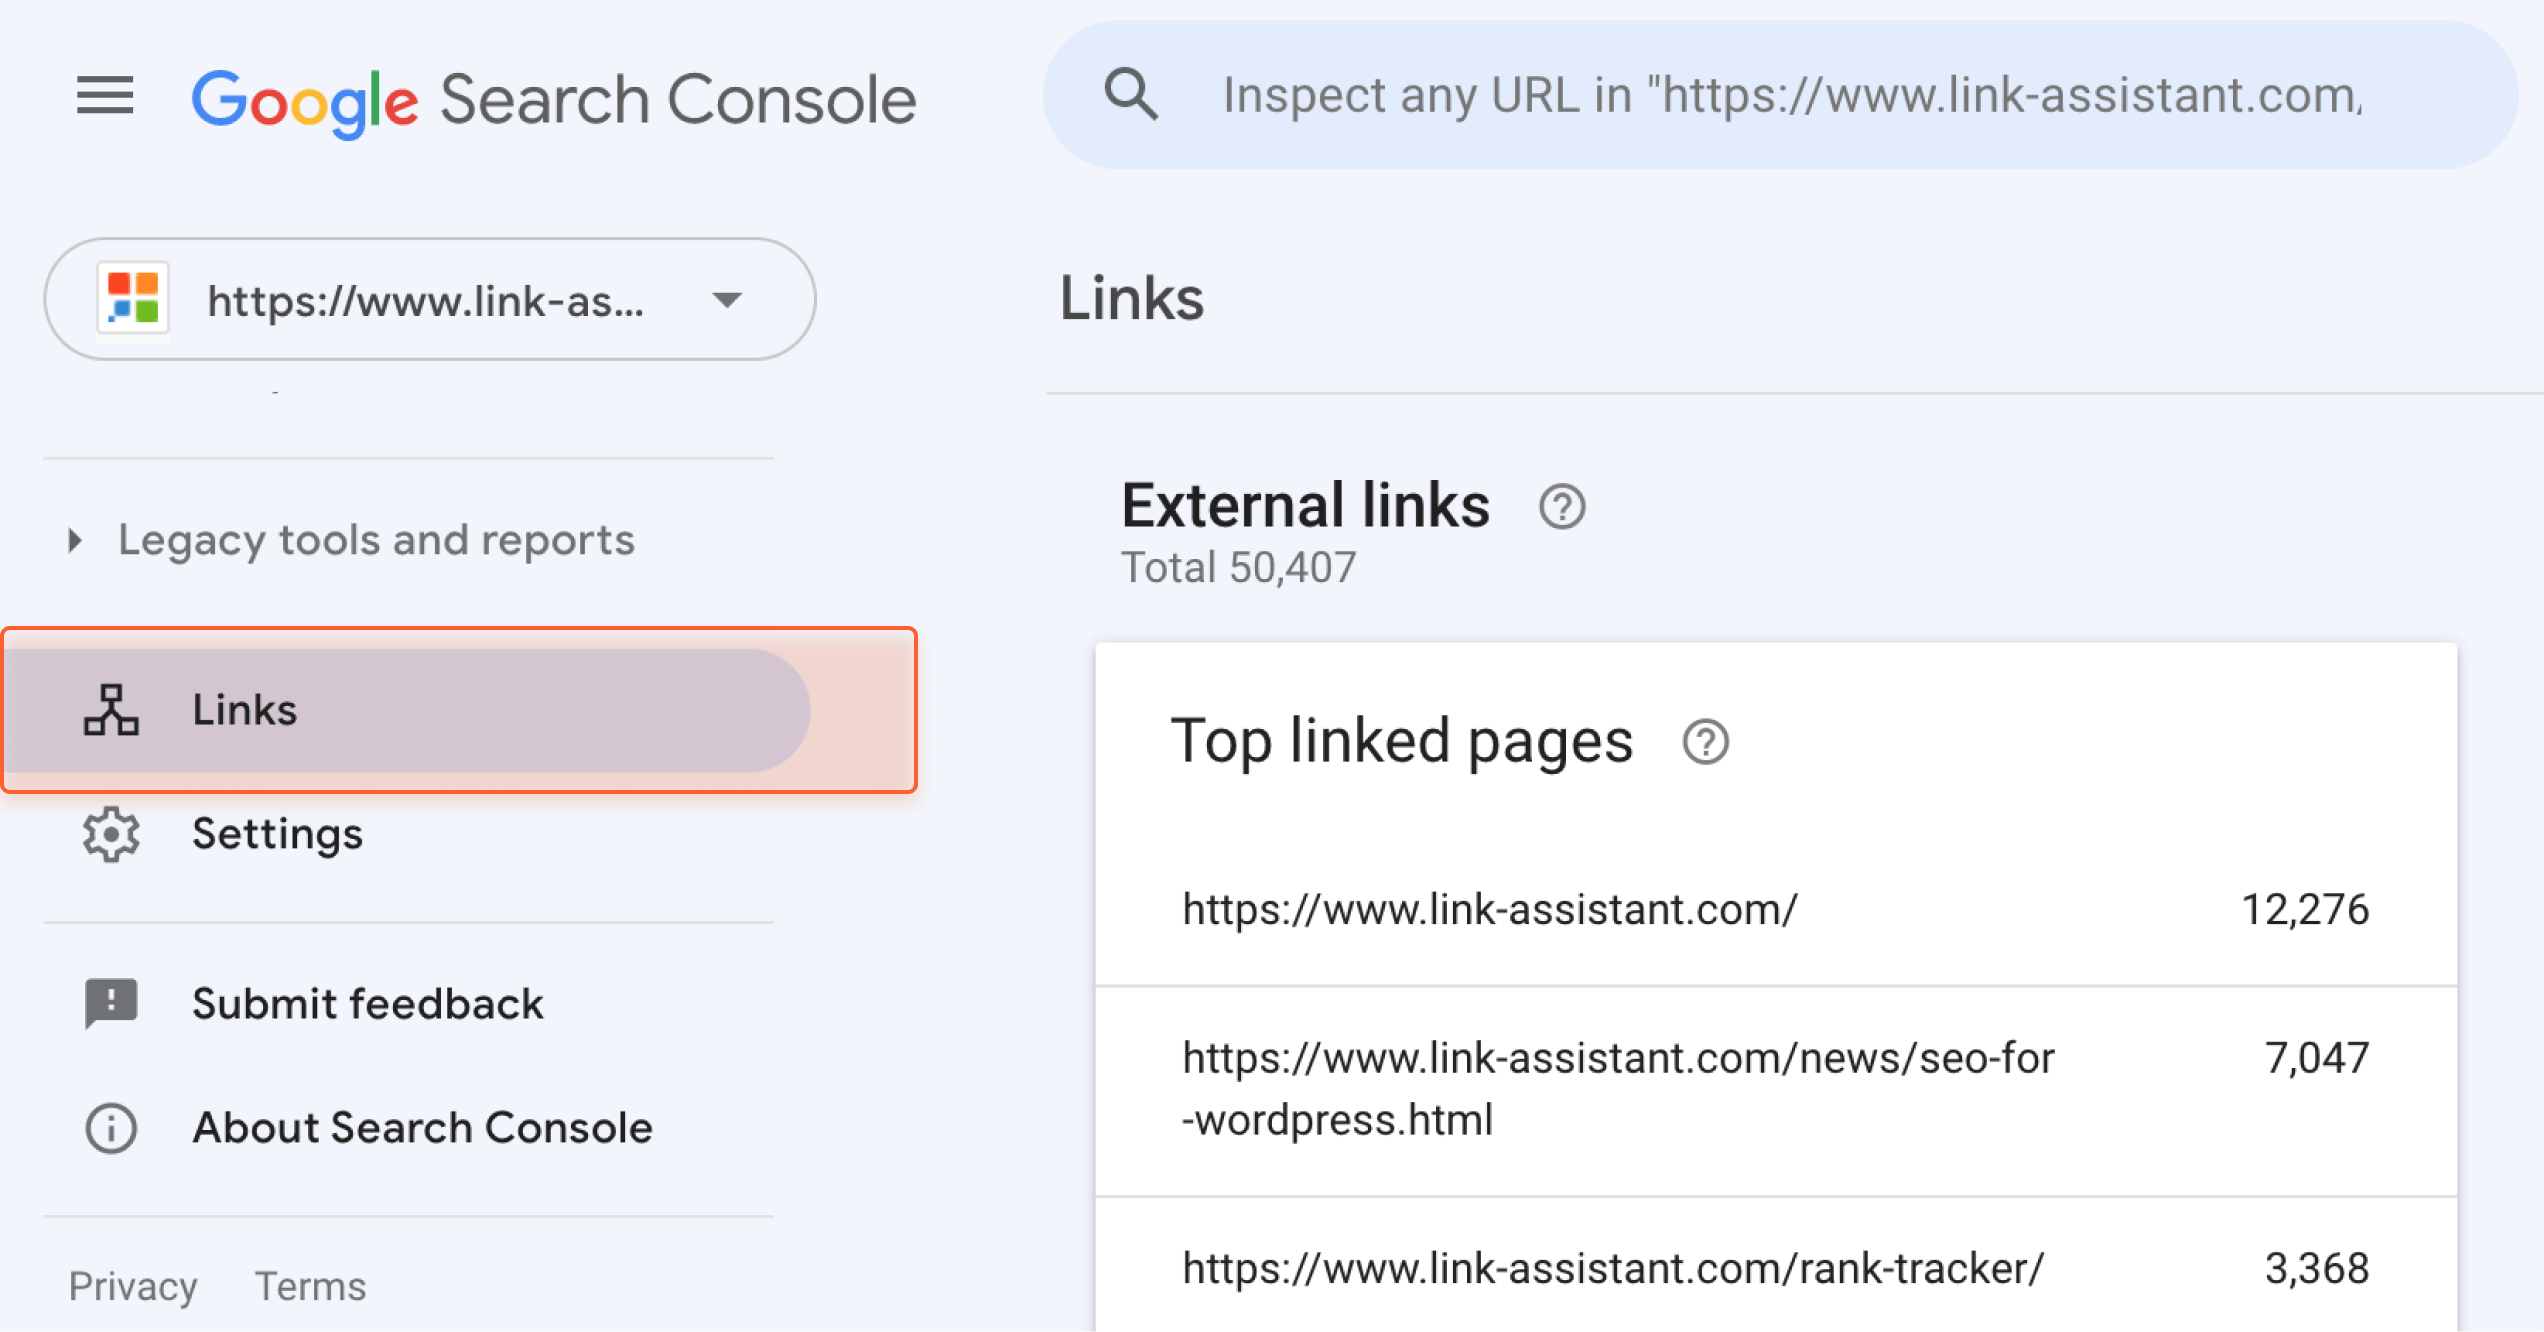Click the search magnifier icon
Image resolution: width=2544 pixels, height=1332 pixels.
1131,95
